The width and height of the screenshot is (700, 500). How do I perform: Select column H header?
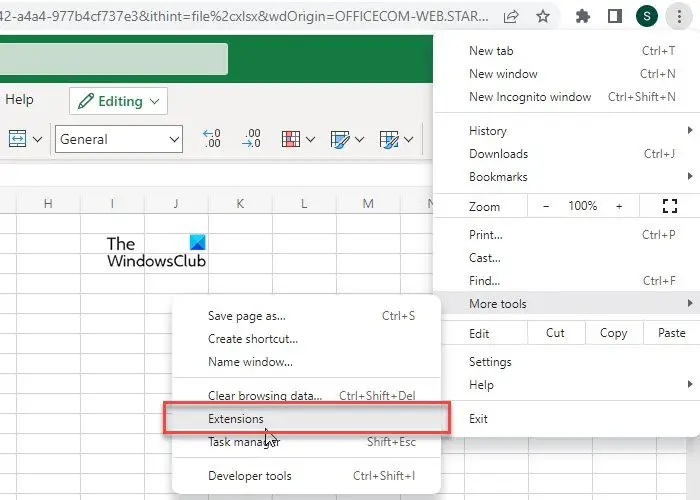[x=48, y=204]
